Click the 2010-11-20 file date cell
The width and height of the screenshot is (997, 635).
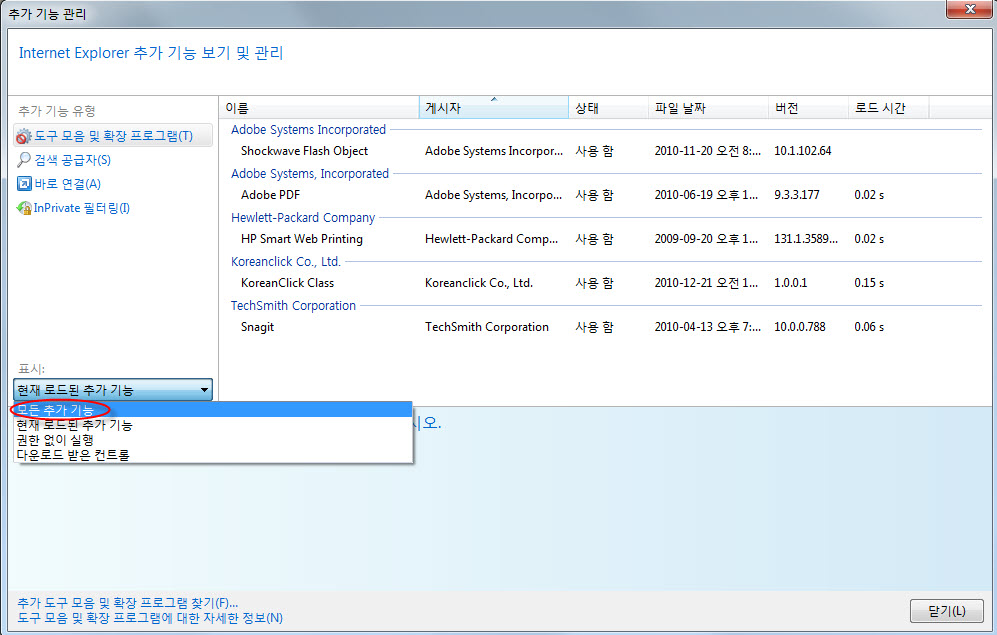[x=708, y=151]
